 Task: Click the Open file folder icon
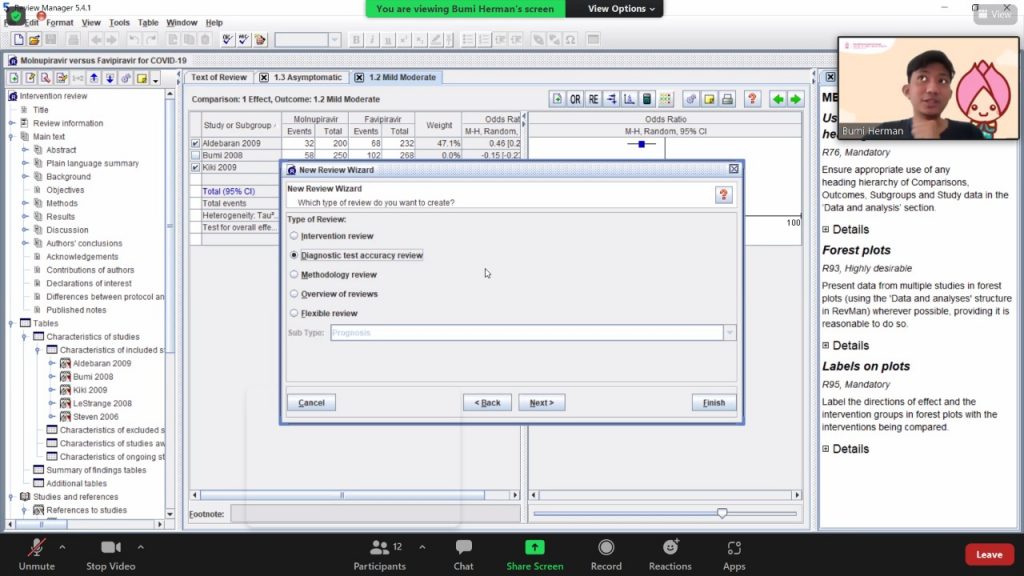click(34, 40)
